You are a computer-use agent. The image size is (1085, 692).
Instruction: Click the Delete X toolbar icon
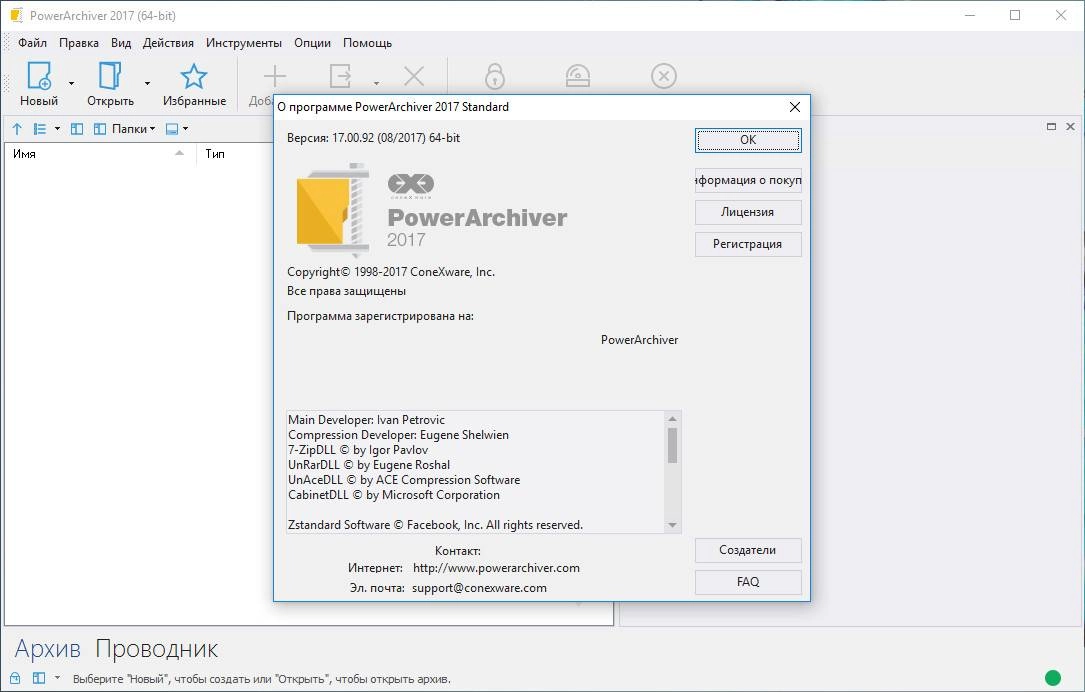click(414, 76)
